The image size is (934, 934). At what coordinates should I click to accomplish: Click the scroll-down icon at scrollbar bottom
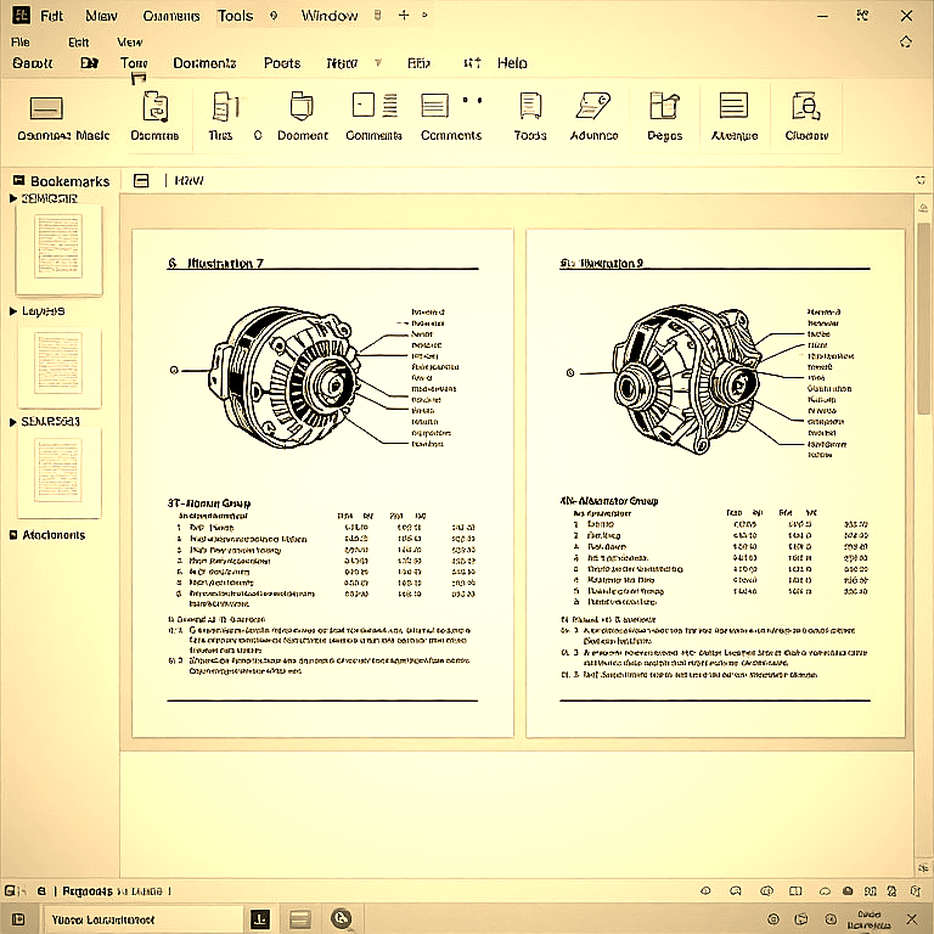[x=923, y=868]
